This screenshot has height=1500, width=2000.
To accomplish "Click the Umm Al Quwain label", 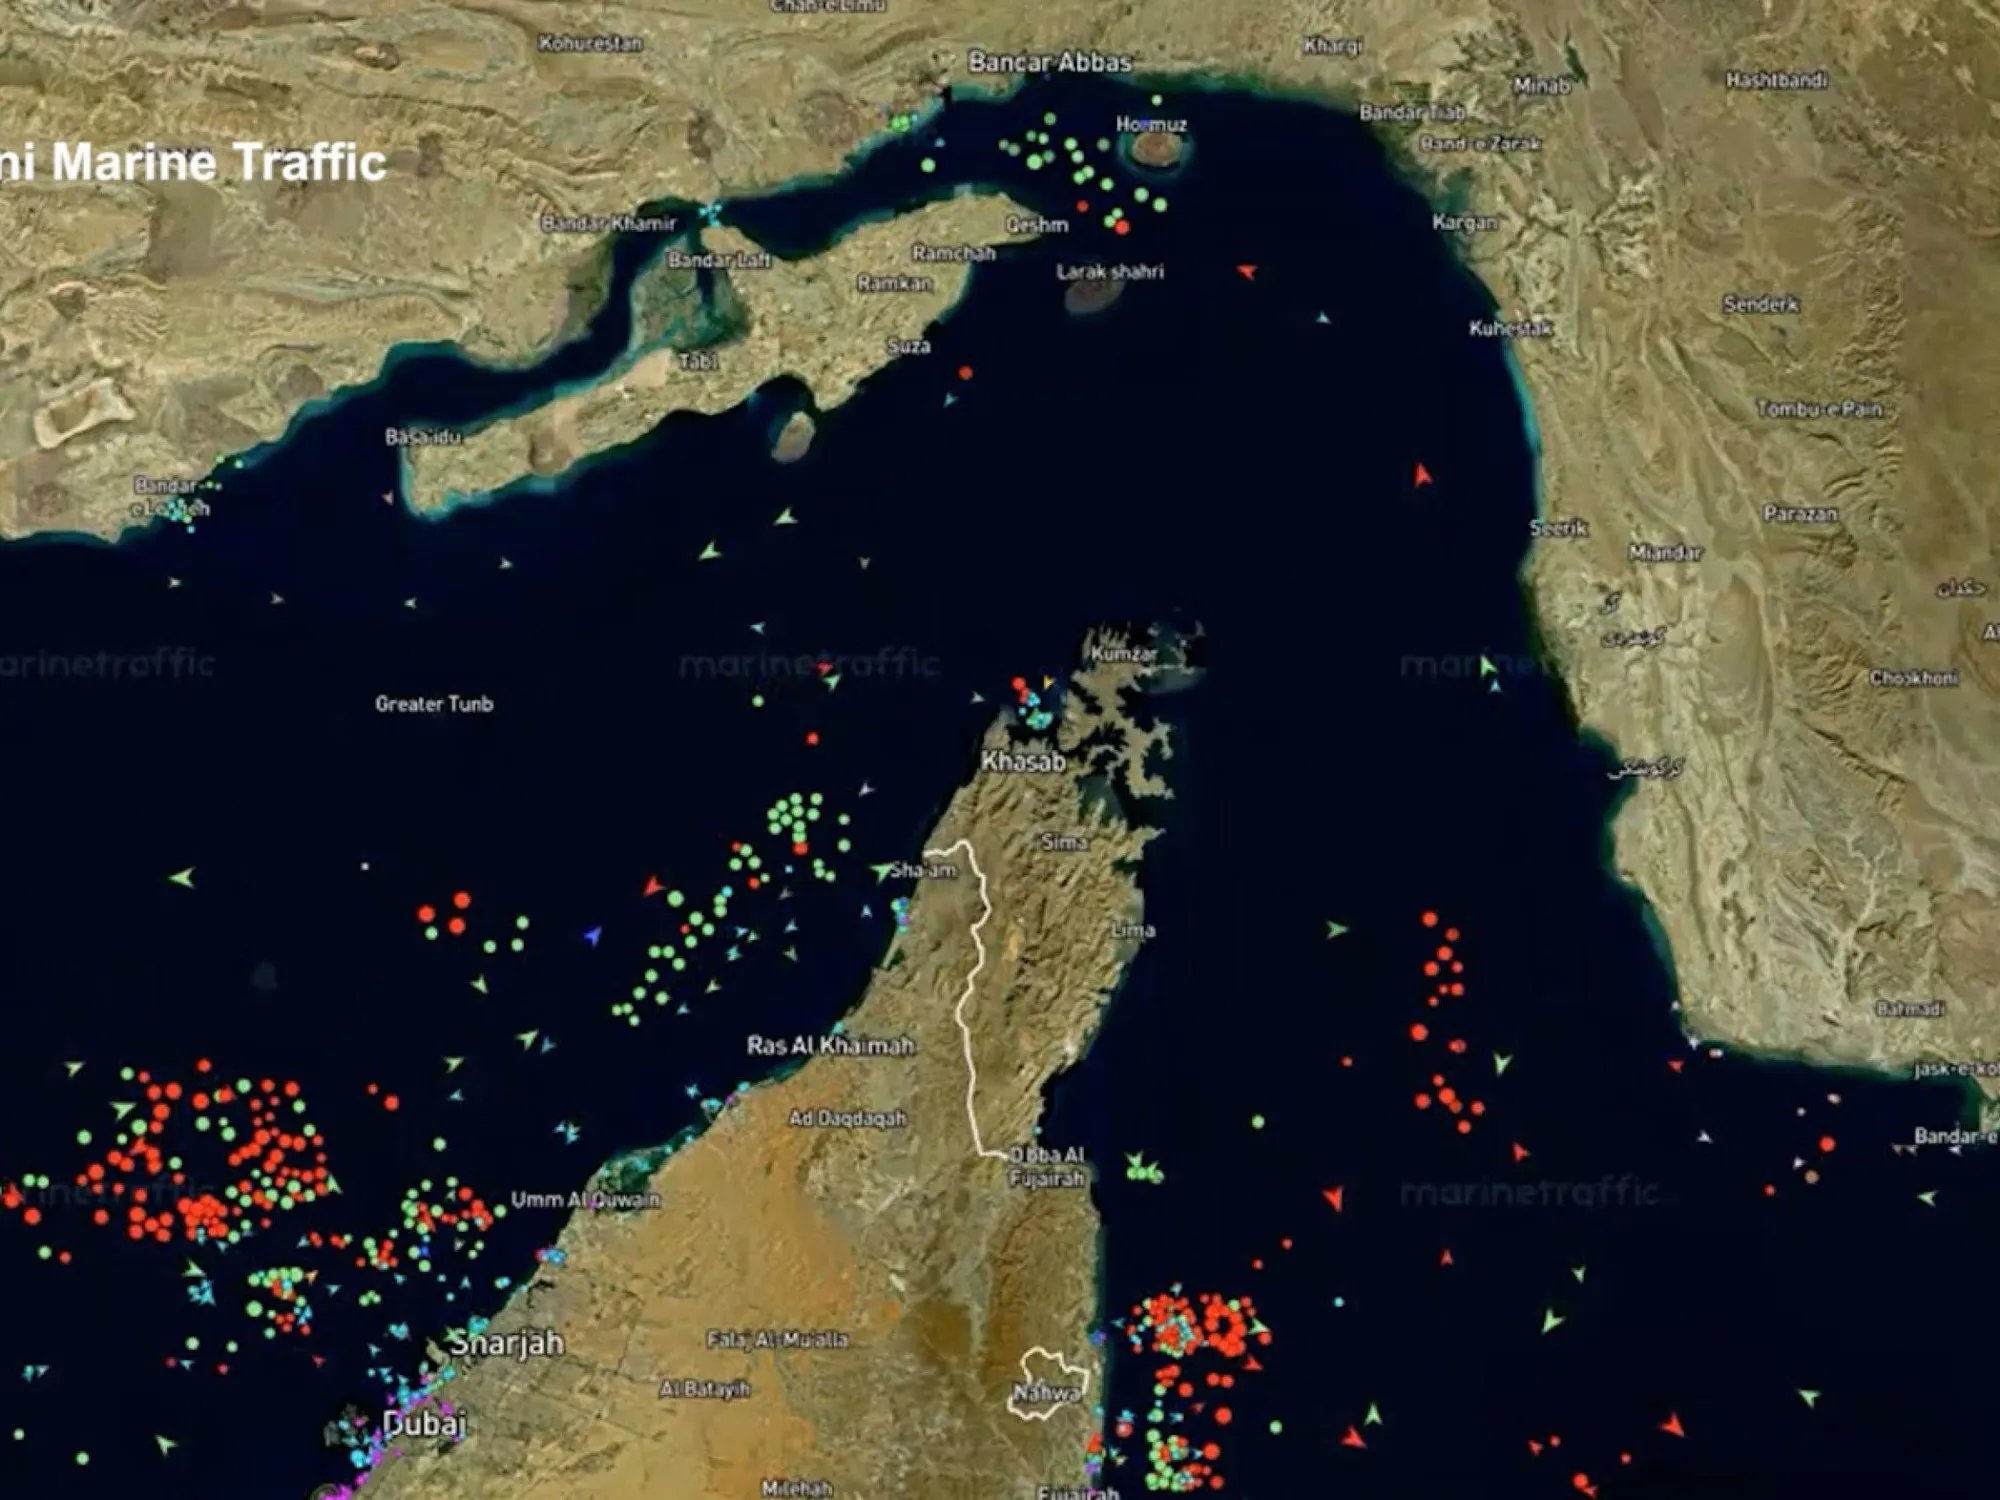I will (x=585, y=1199).
